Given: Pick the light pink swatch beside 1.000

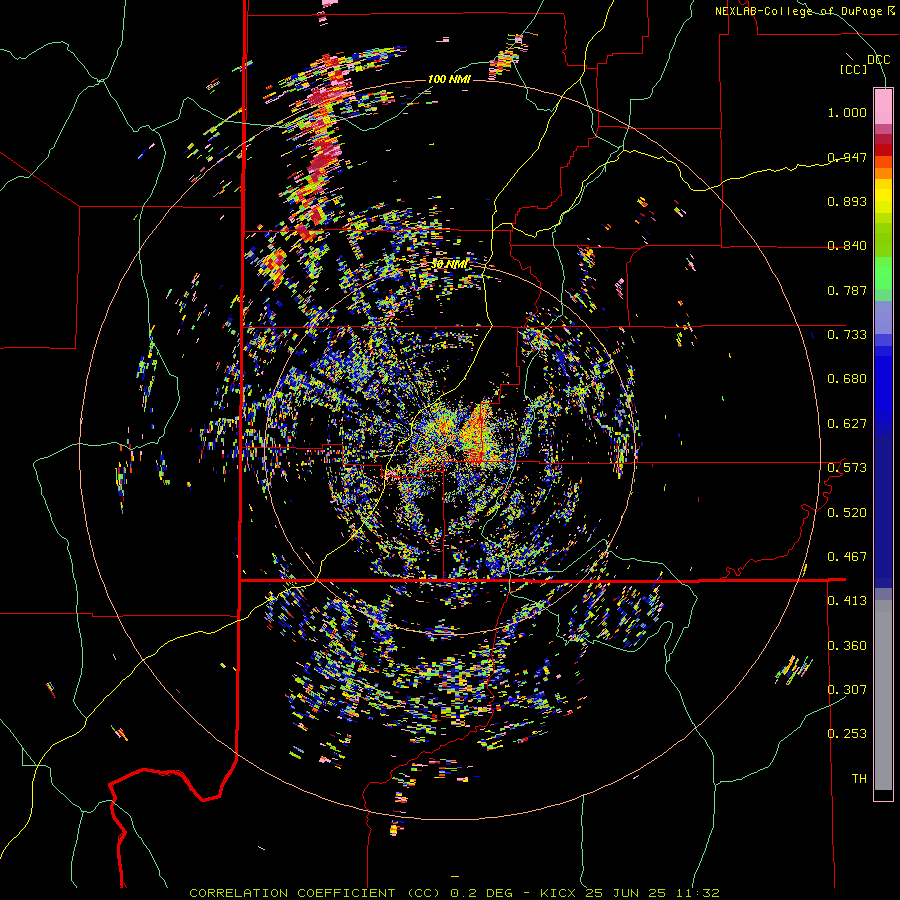Looking at the screenshot, I should [x=883, y=107].
